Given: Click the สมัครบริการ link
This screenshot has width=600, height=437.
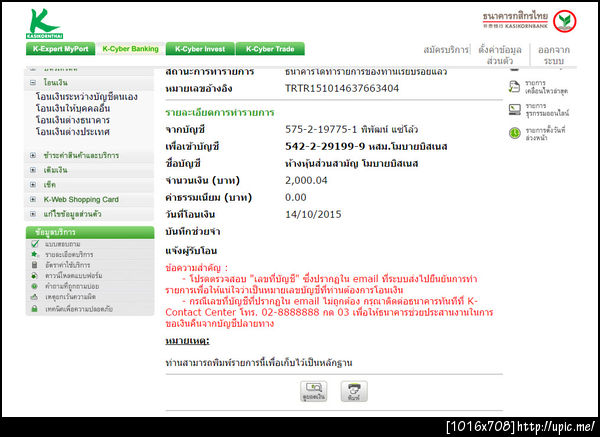Looking at the screenshot, I should coord(446,50).
